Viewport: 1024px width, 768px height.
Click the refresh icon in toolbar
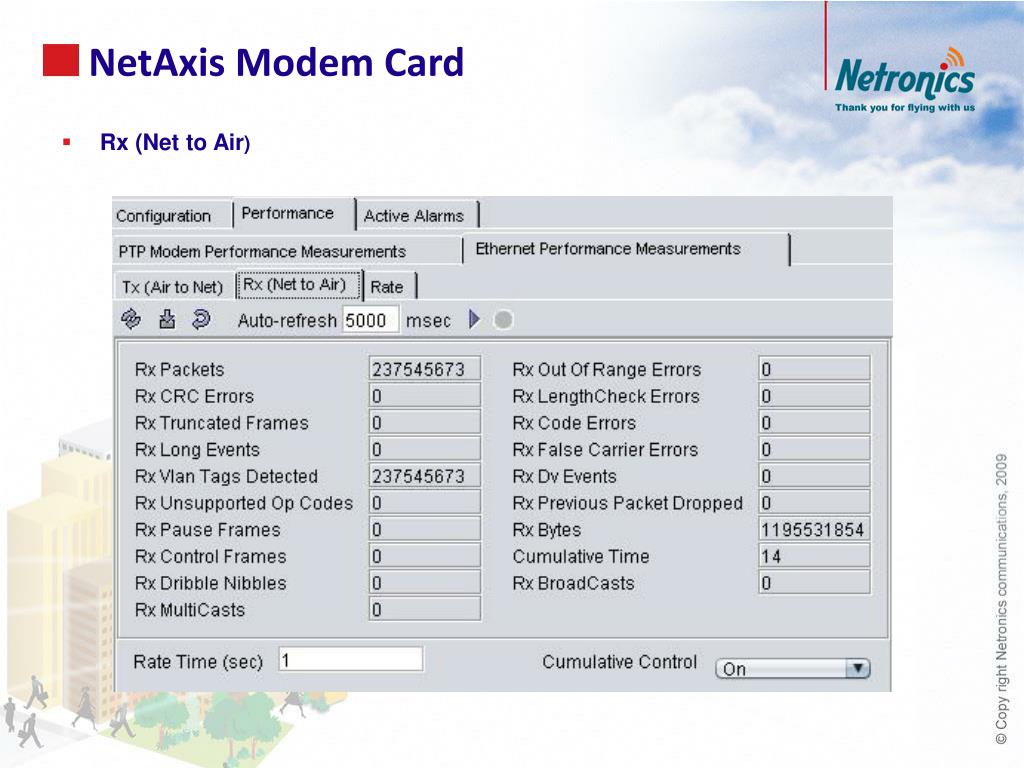[x=131, y=319]
